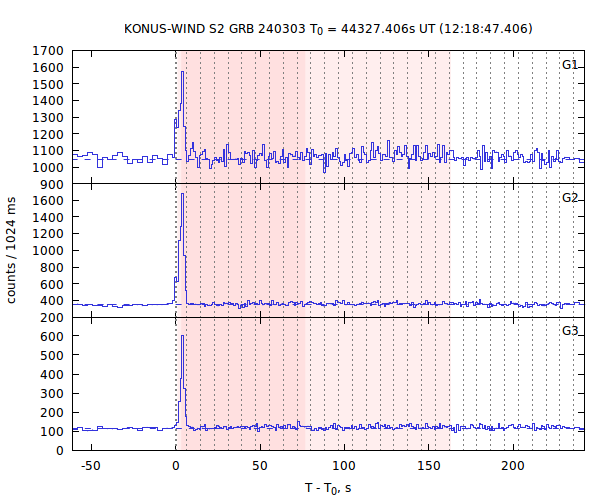The height and width of the screenshot is (500, 600).
Task: Click the "800" tick on the G2 y-axis
Action: tap(52, 267)
